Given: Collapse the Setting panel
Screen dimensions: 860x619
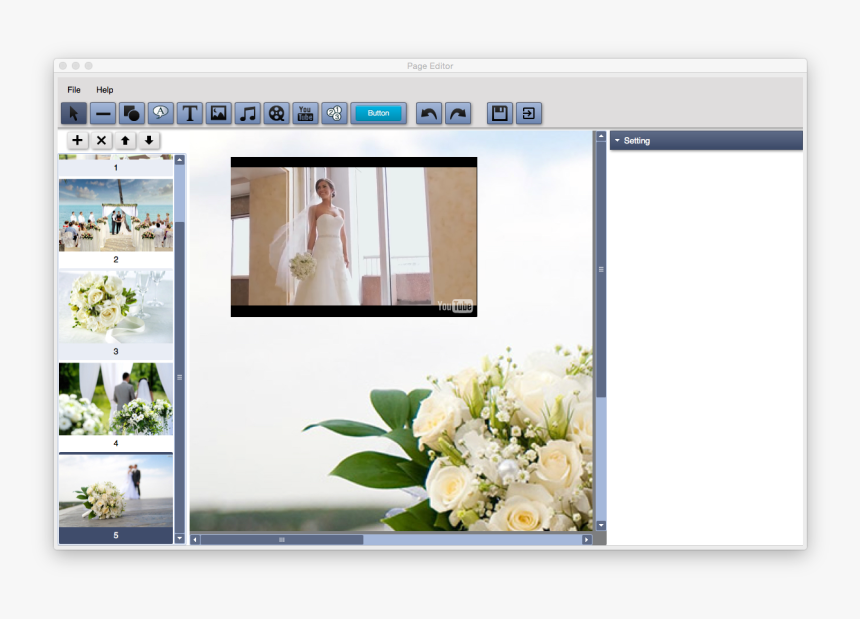Looking at the screenshot, I should (x=618, y=140).
